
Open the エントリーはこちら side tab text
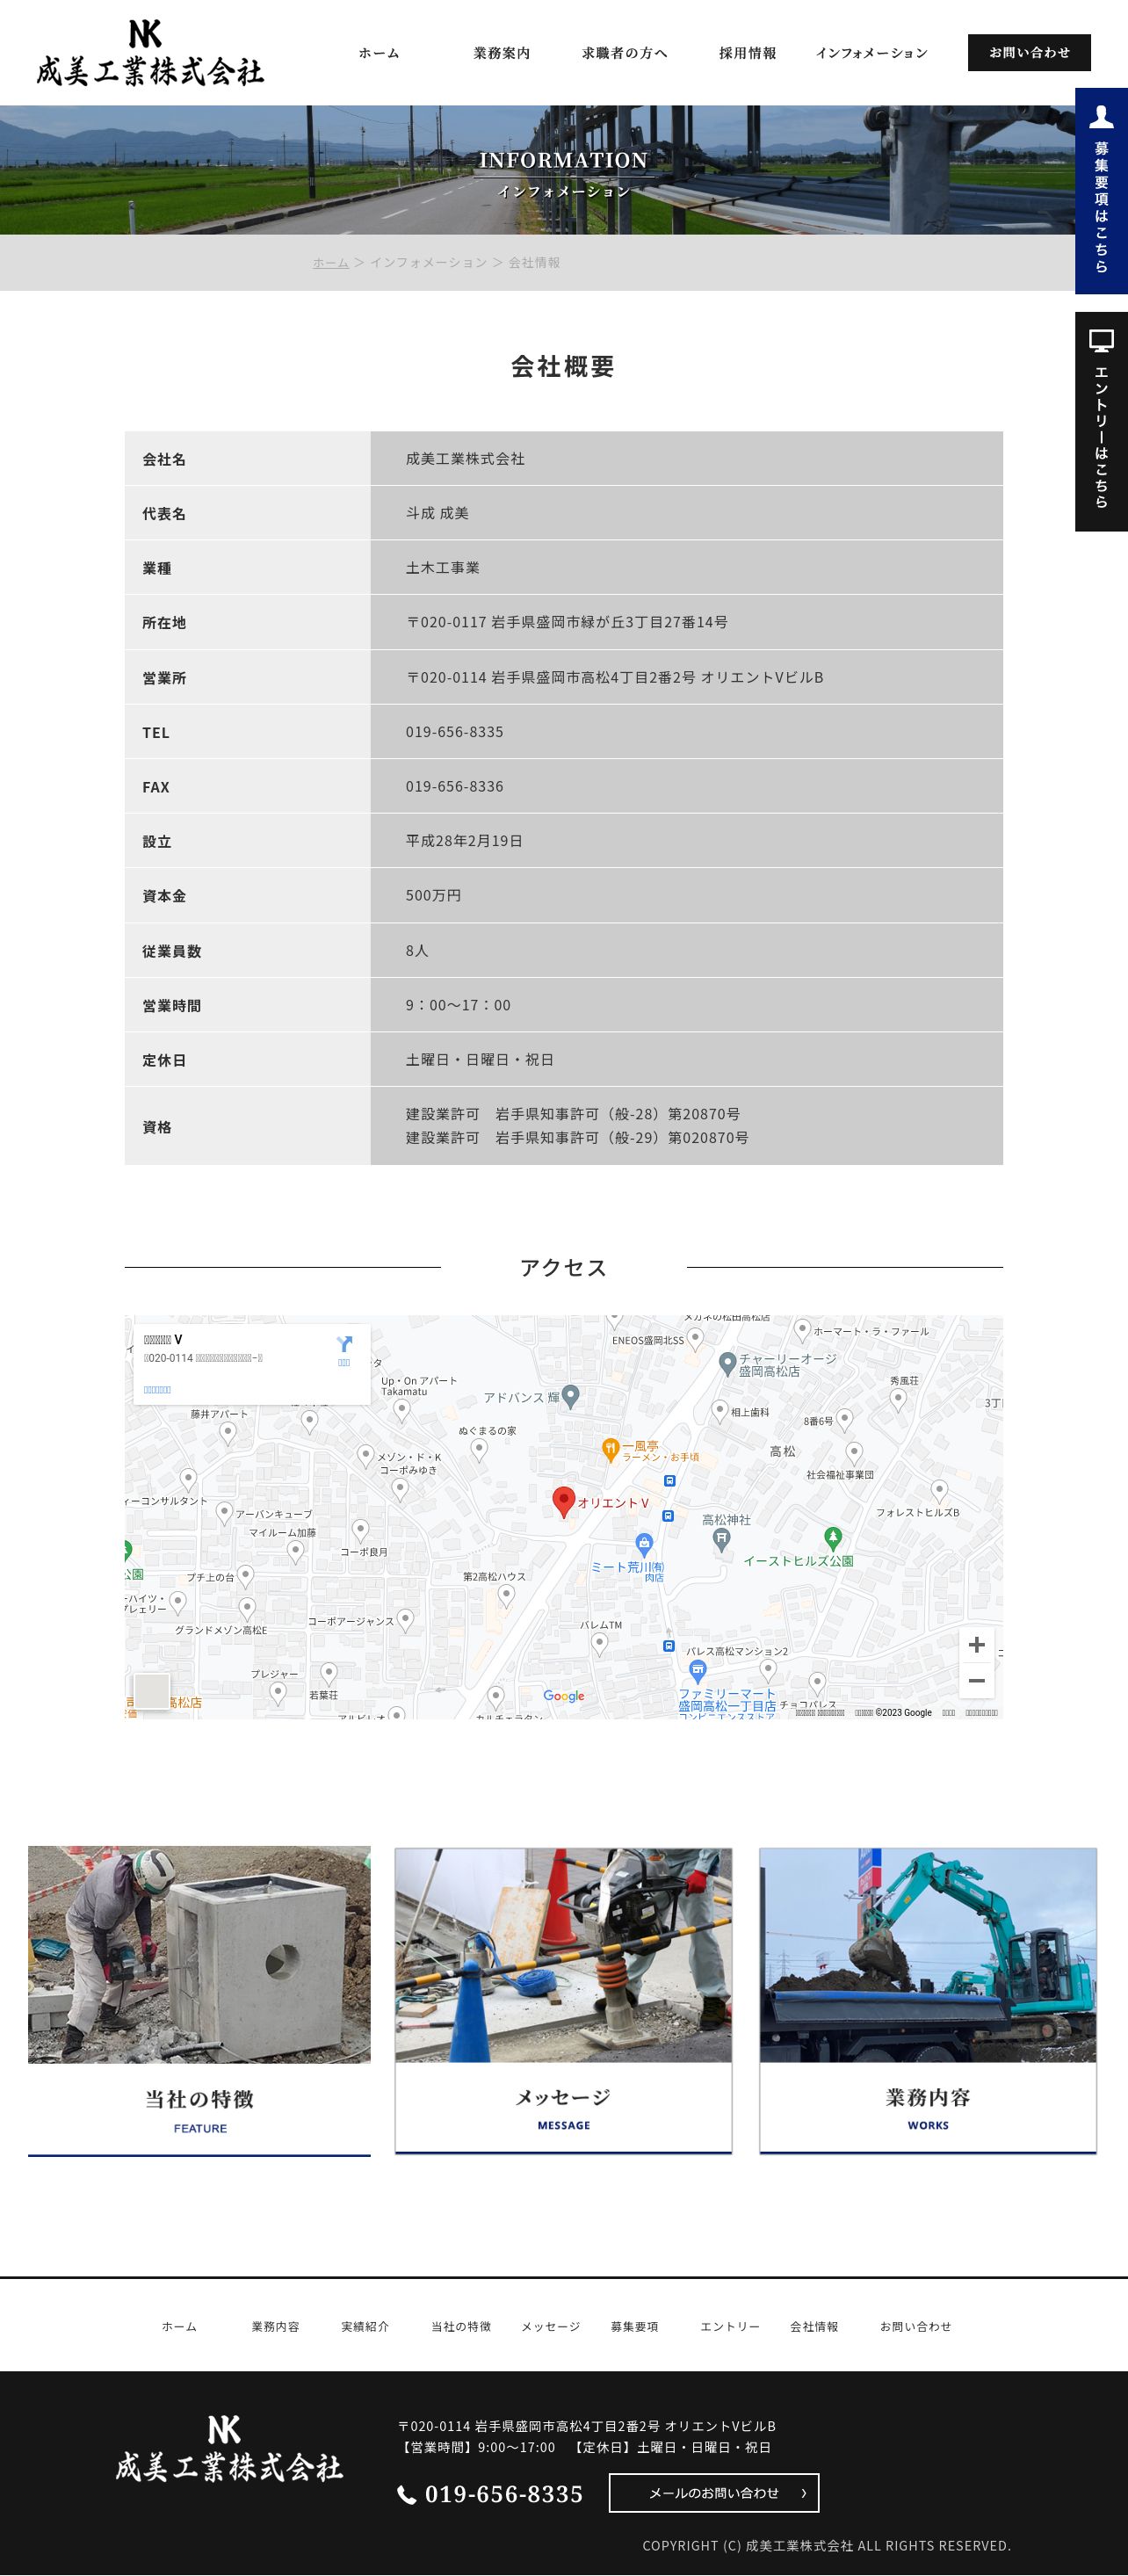[x=1101, y=437]
